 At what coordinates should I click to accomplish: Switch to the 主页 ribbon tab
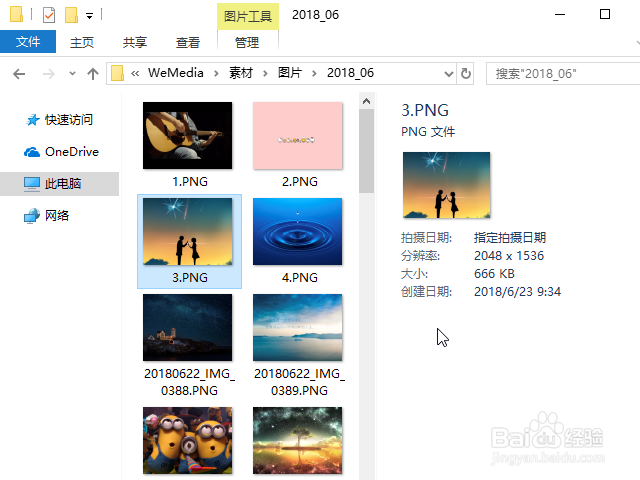coord(82,42)
